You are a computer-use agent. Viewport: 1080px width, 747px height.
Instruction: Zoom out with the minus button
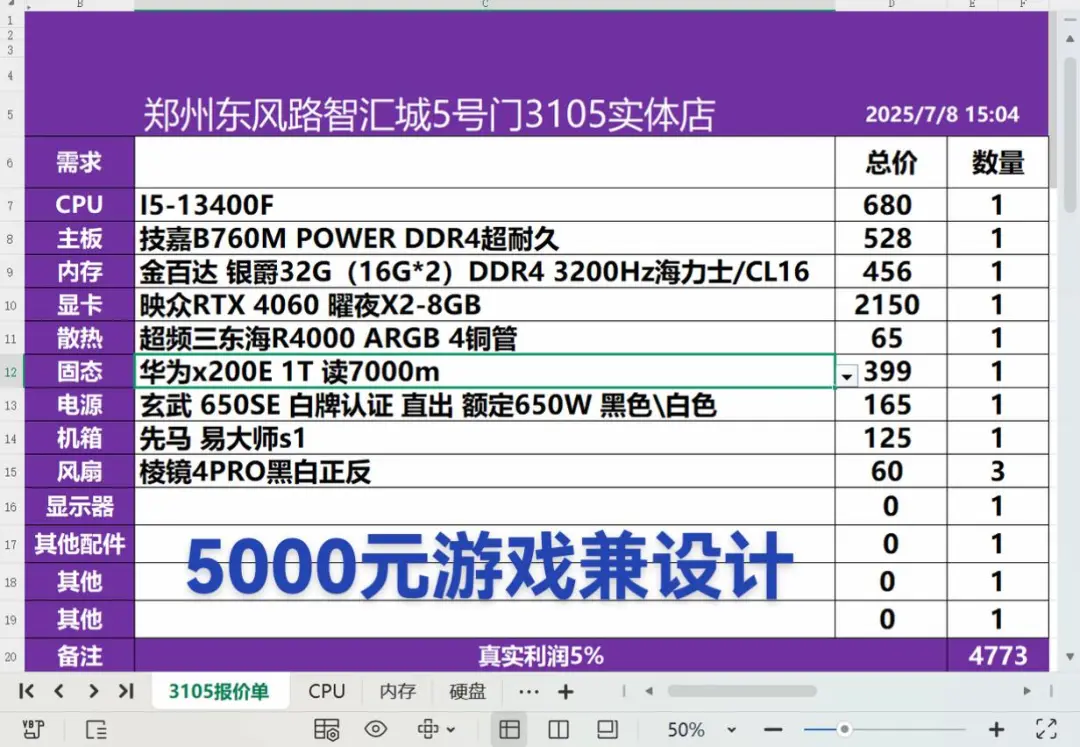tap(773, 729)
